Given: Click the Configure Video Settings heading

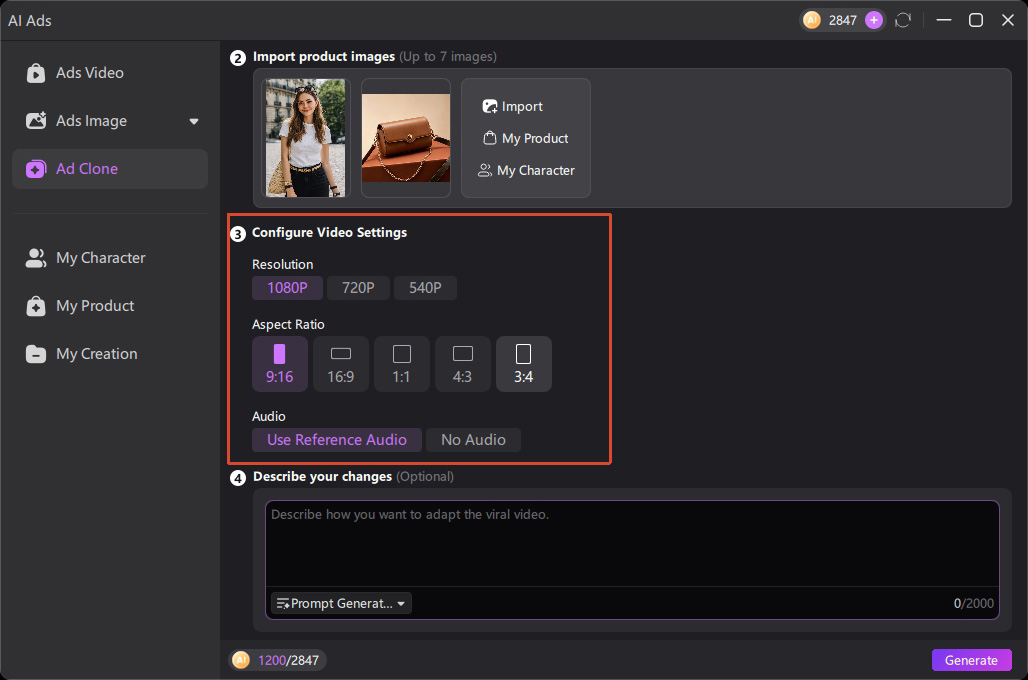Looking at the screenshot, I should pos(329,233).
